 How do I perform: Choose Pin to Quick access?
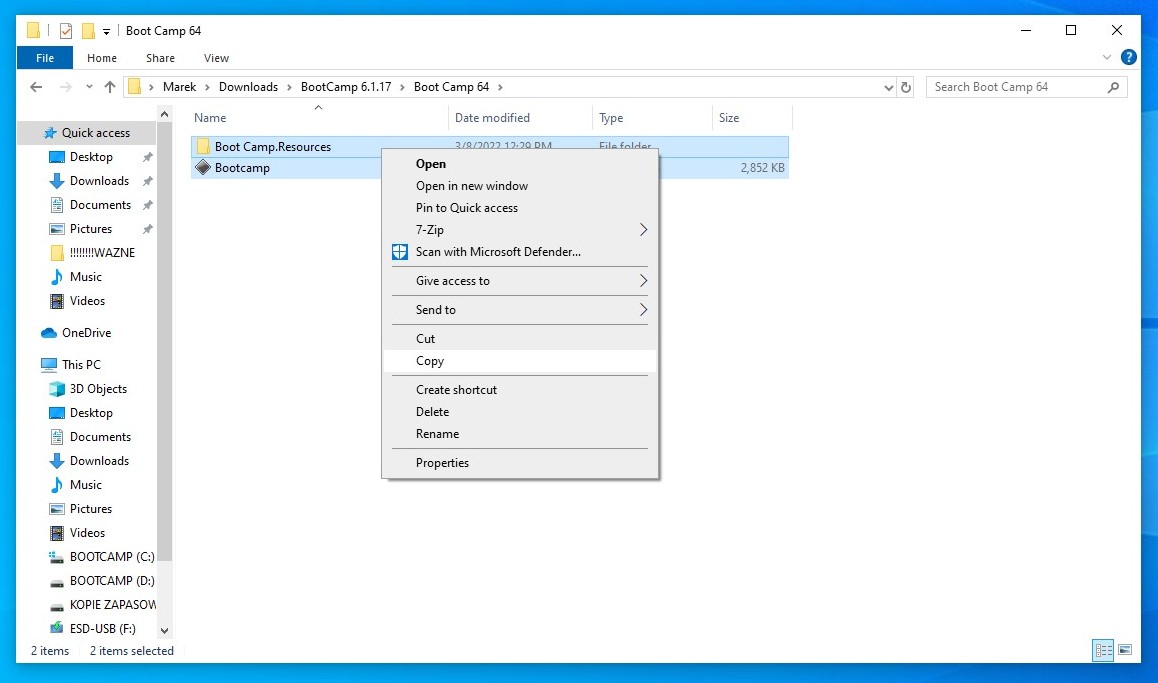point(520,208)
